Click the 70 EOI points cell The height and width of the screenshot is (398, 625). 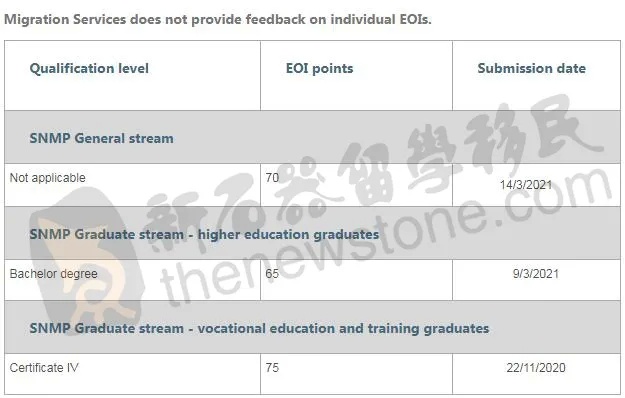272,178
